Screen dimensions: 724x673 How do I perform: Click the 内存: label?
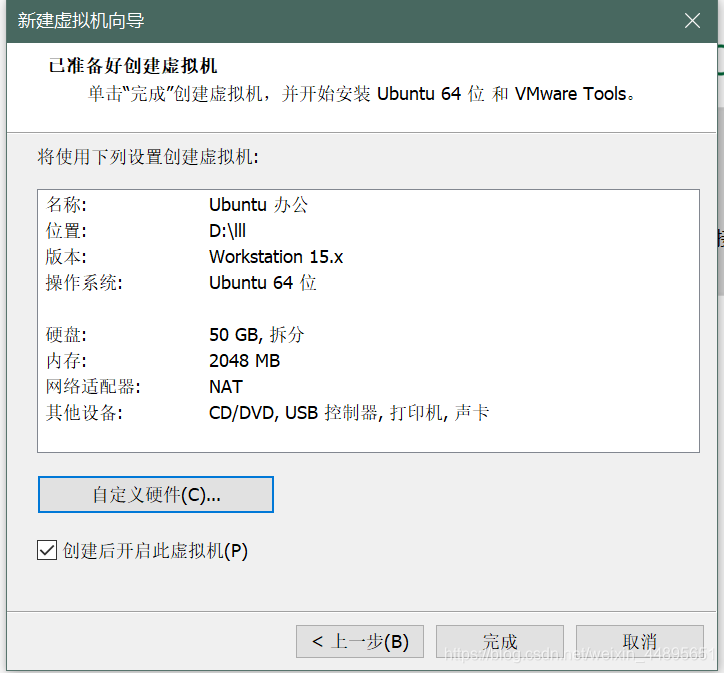(x=66, y=361)
